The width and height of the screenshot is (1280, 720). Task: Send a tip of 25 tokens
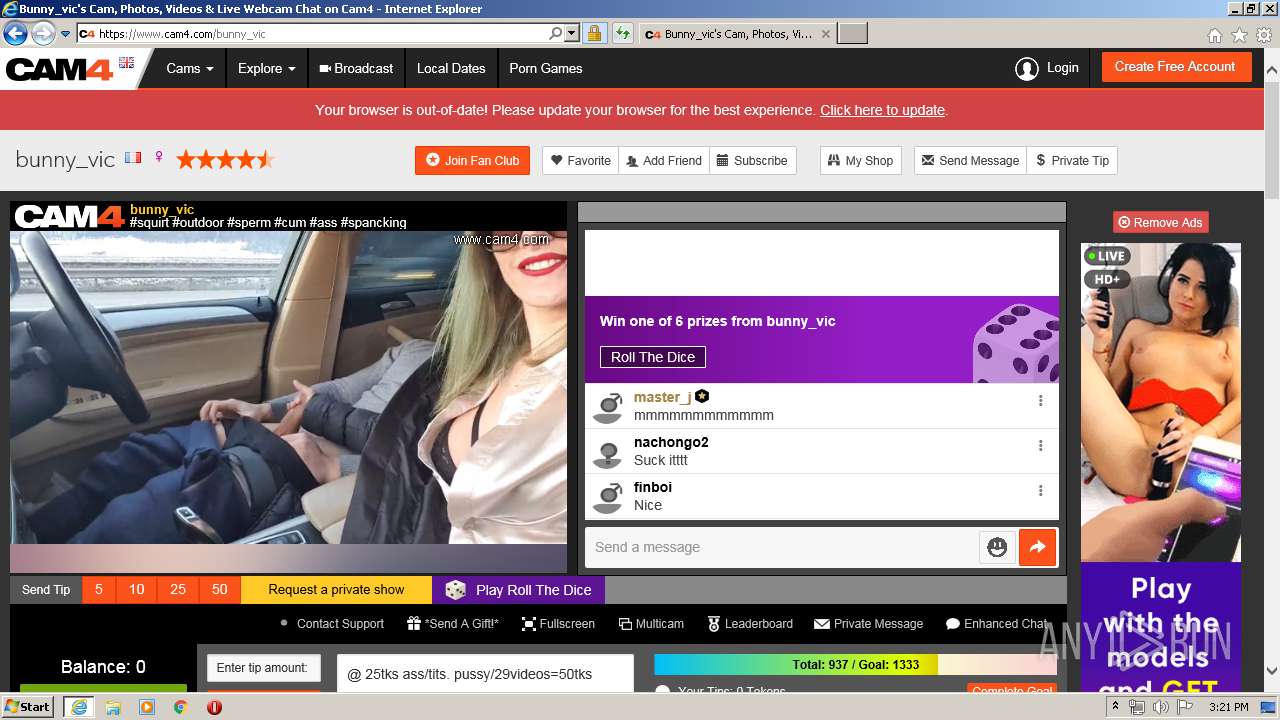pos(178,590)
